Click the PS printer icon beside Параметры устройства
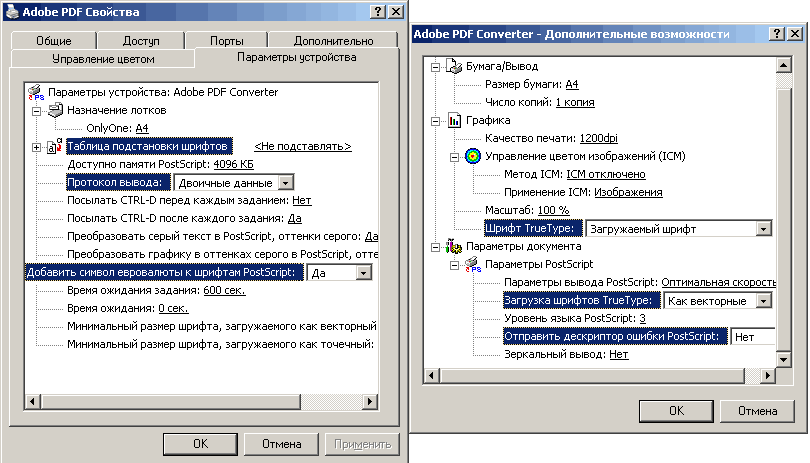This screenshot has width=810, height=463. click(36, 92)
